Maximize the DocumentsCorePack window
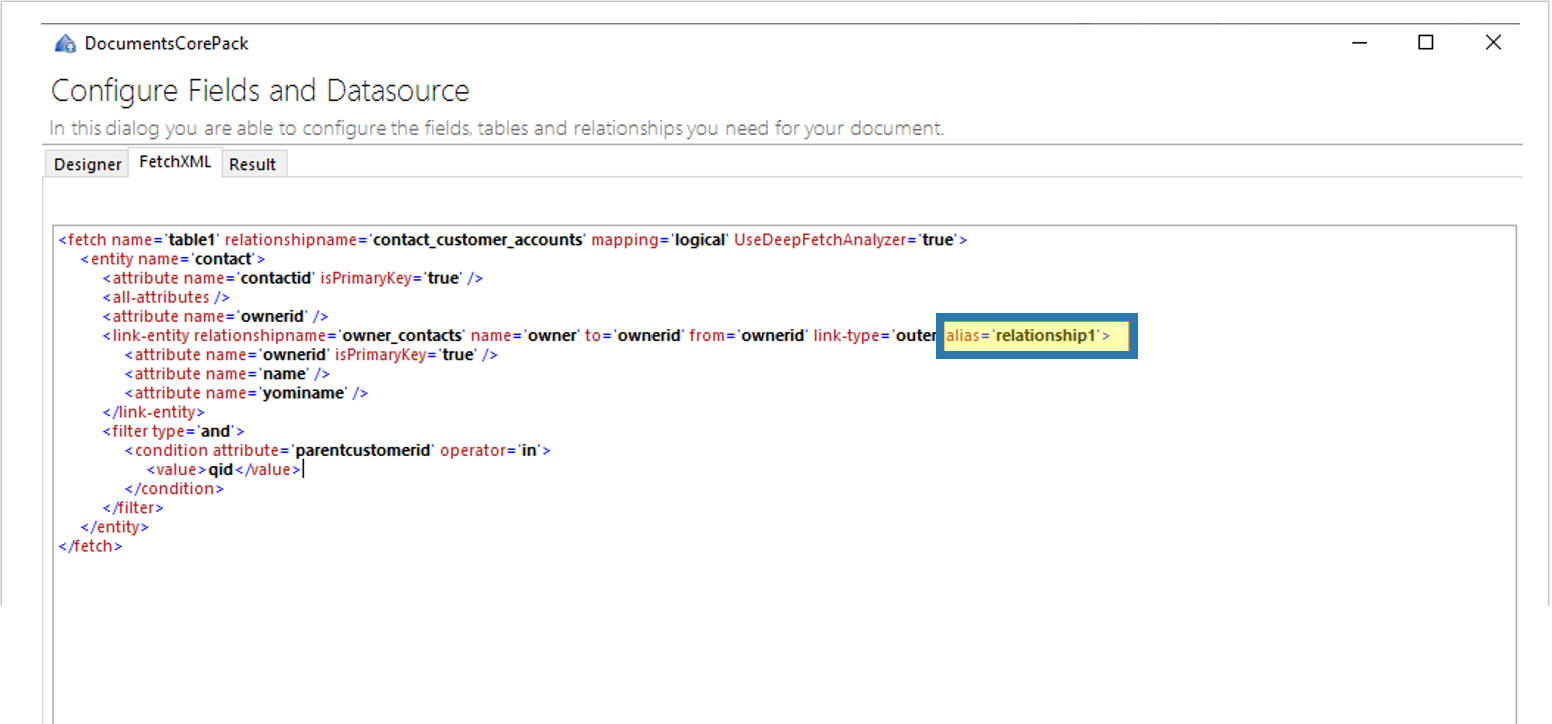 point(1426,43)
